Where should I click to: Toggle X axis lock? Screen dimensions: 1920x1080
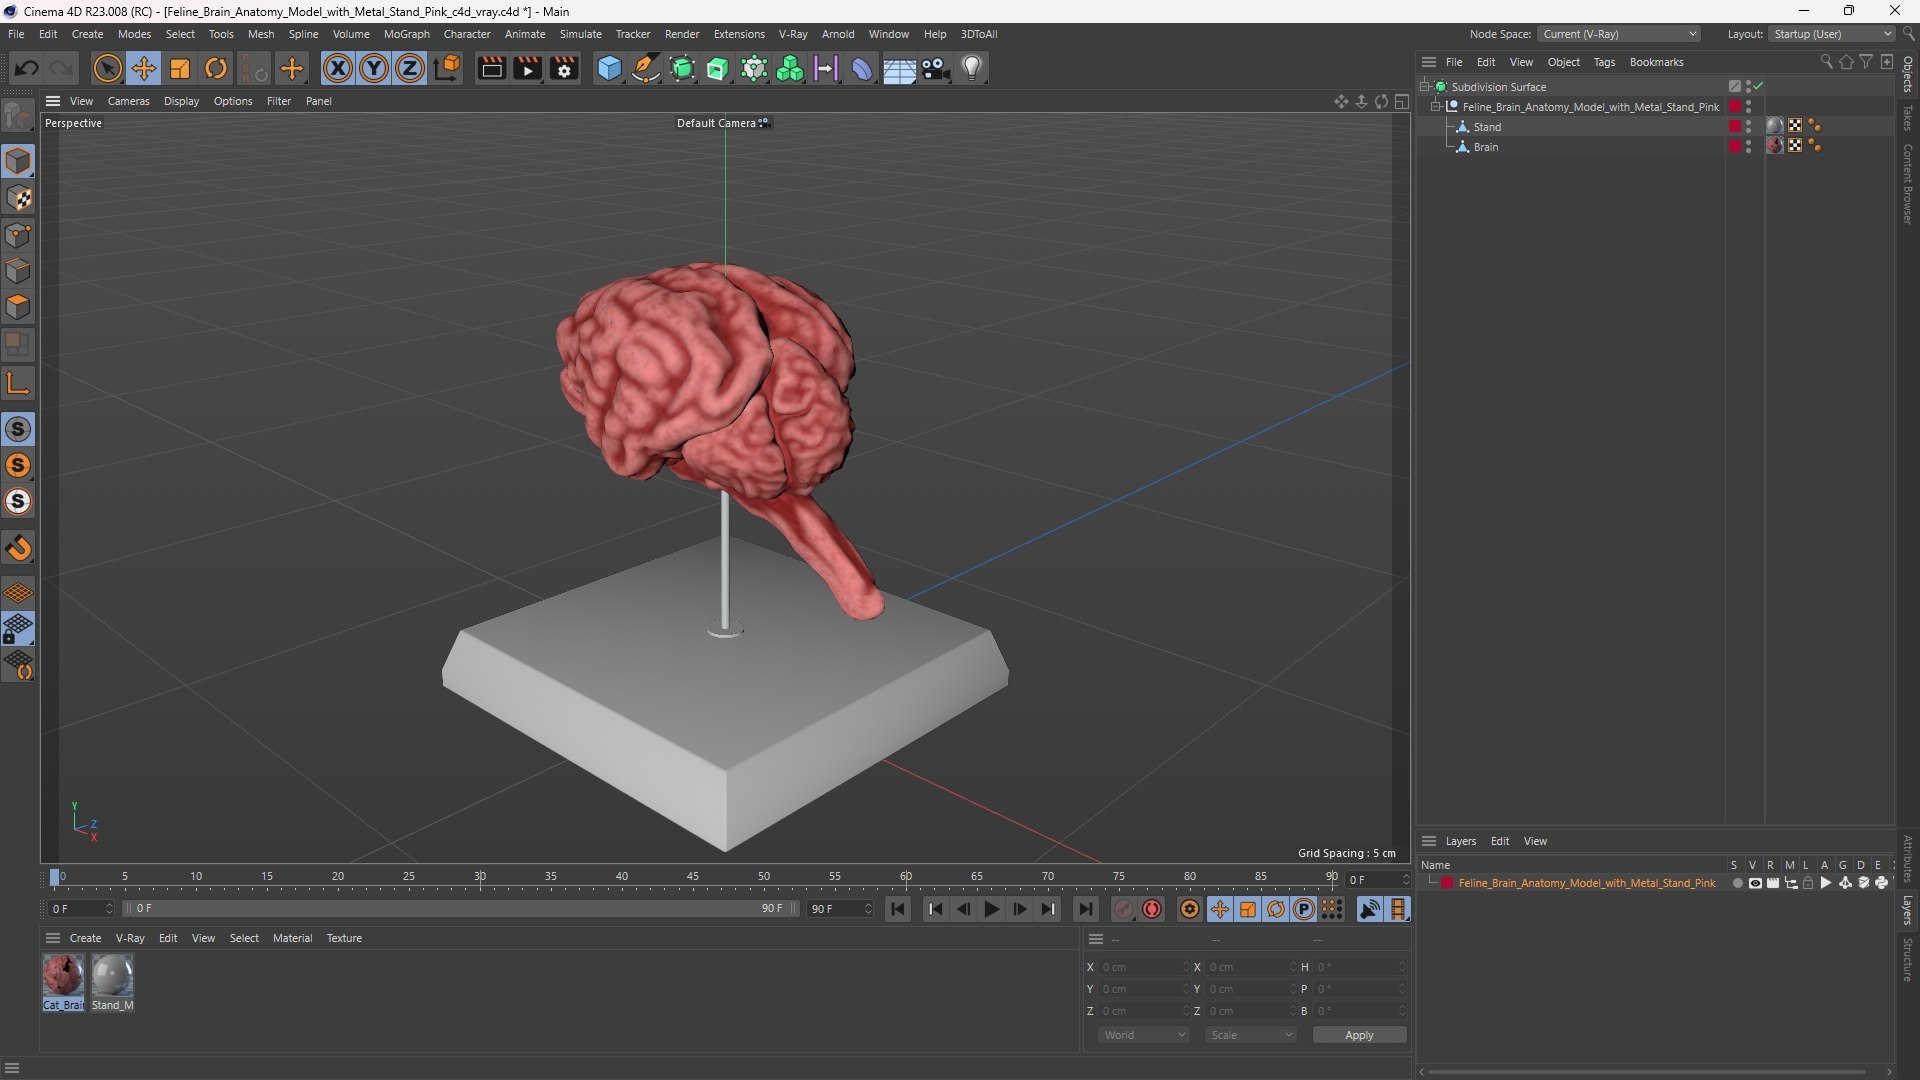point(338,68)
